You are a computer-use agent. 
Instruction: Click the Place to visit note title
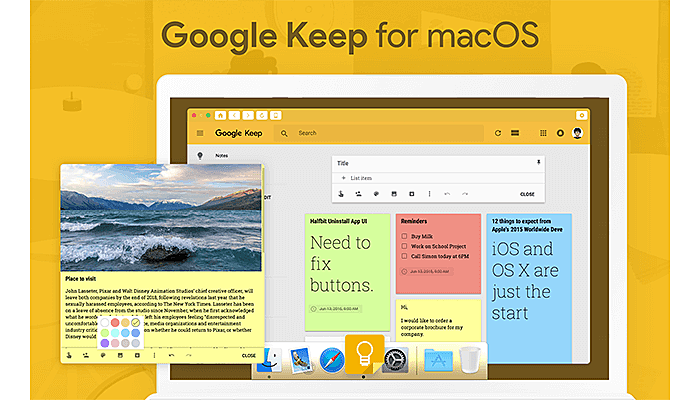click(81, 279)
